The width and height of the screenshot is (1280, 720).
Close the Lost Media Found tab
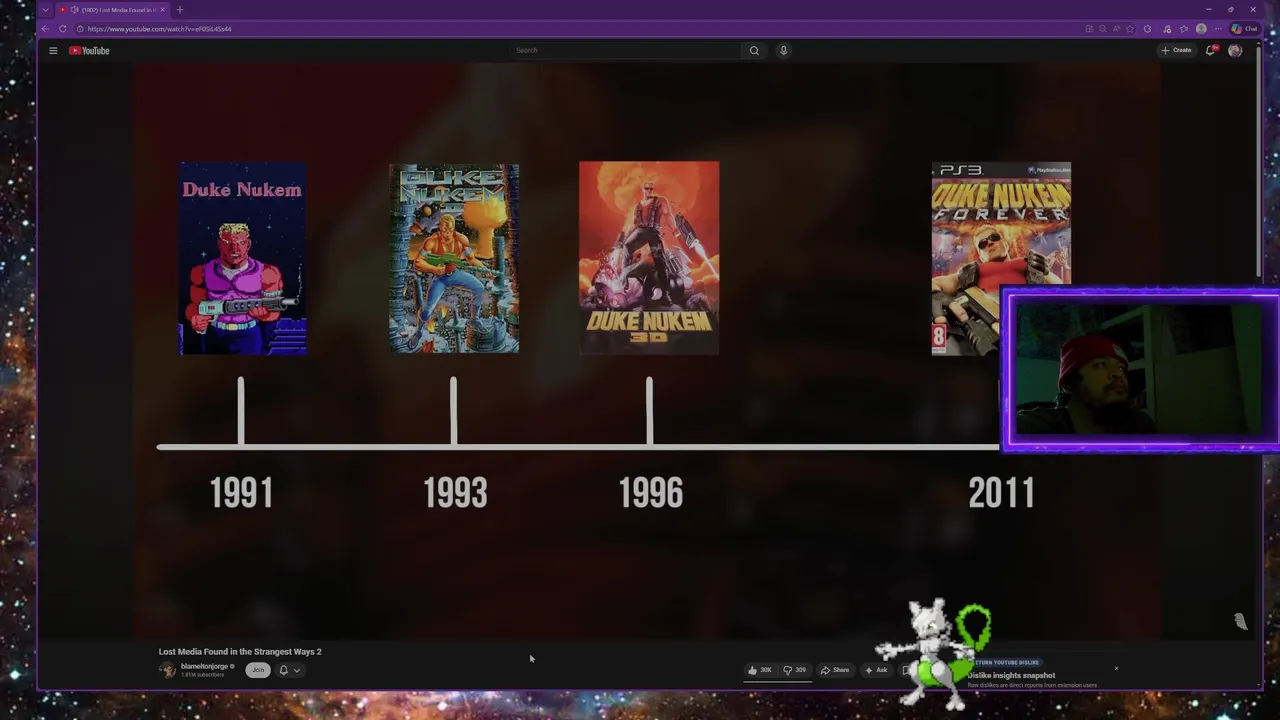point(163,9)
